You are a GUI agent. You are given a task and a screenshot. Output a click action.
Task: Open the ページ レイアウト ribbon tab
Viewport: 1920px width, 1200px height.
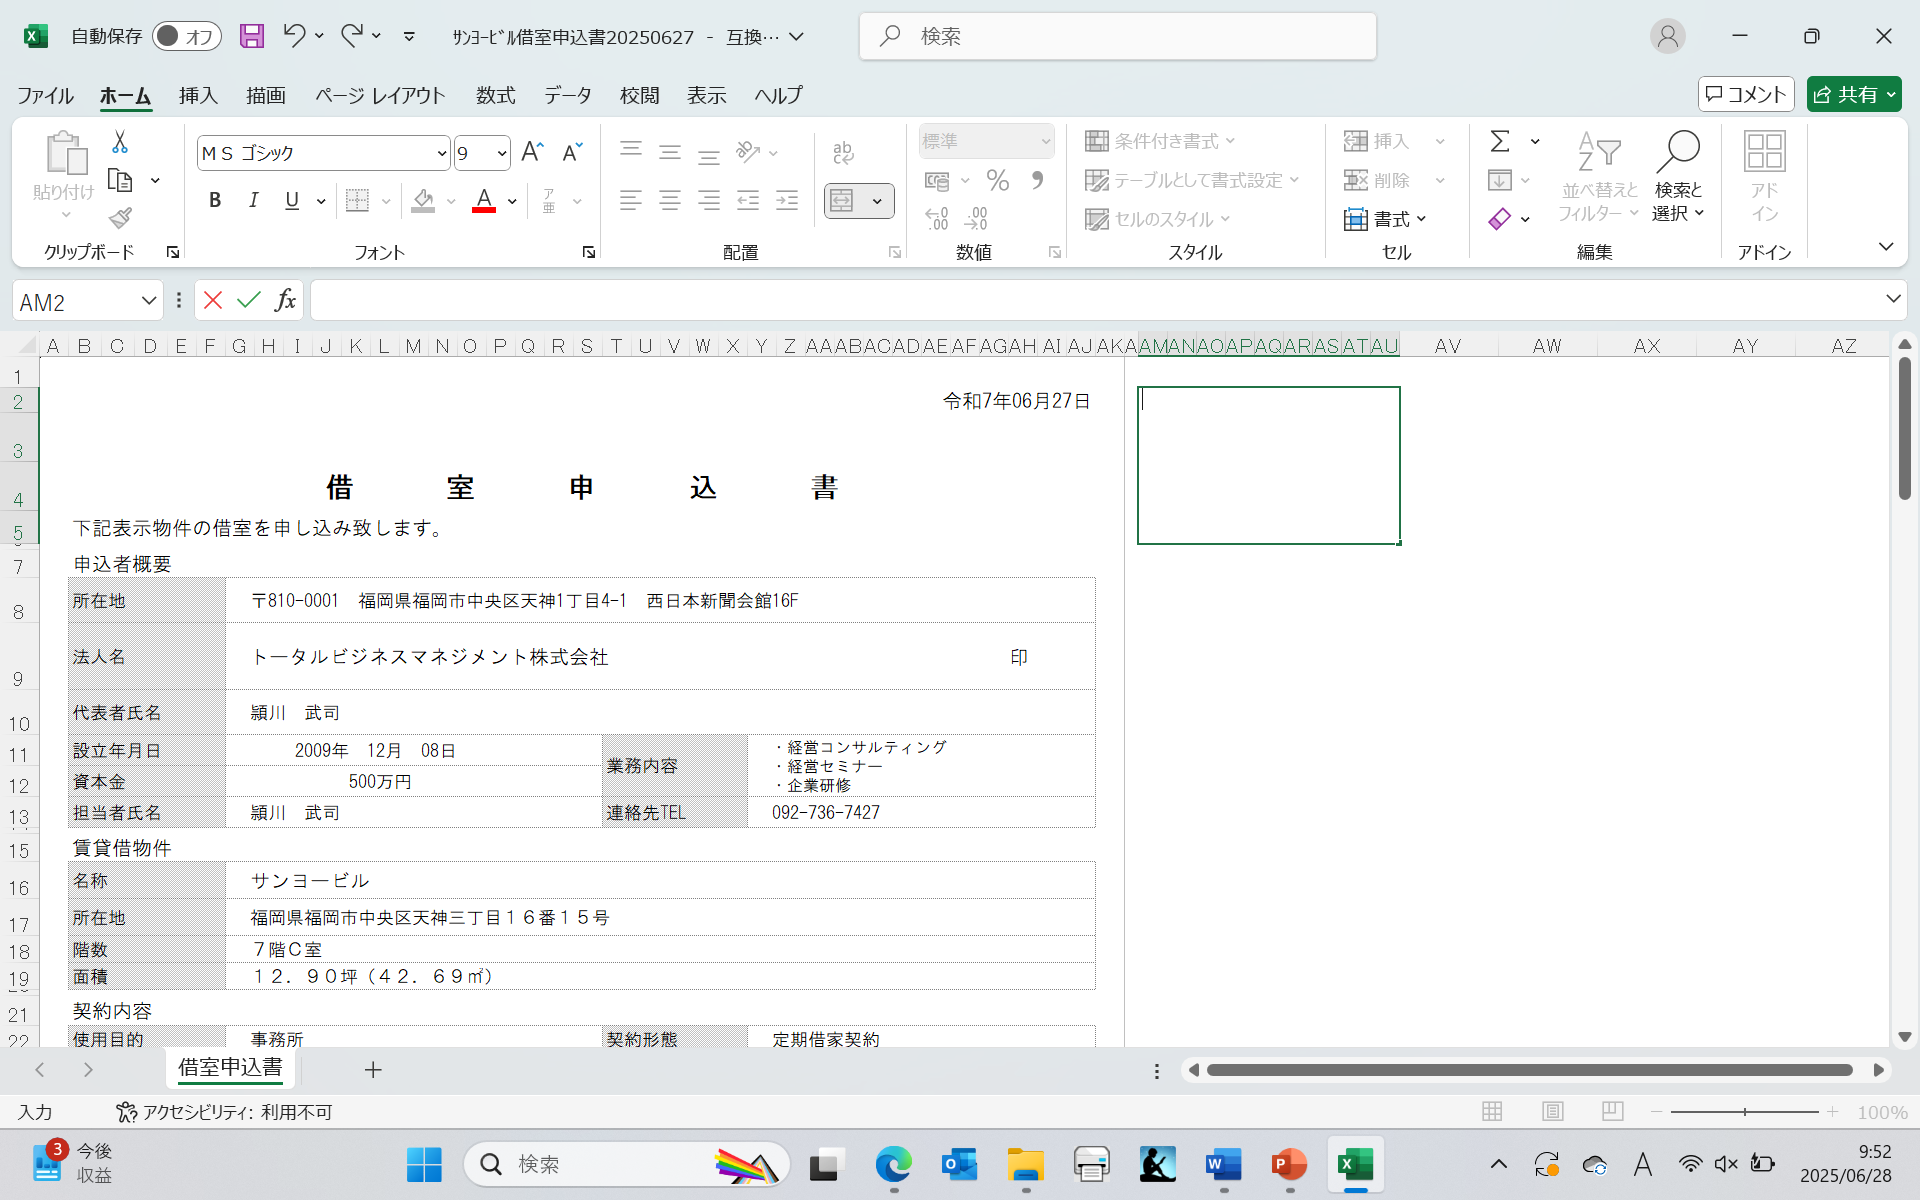pyautogui.click(x=380, y=95)
